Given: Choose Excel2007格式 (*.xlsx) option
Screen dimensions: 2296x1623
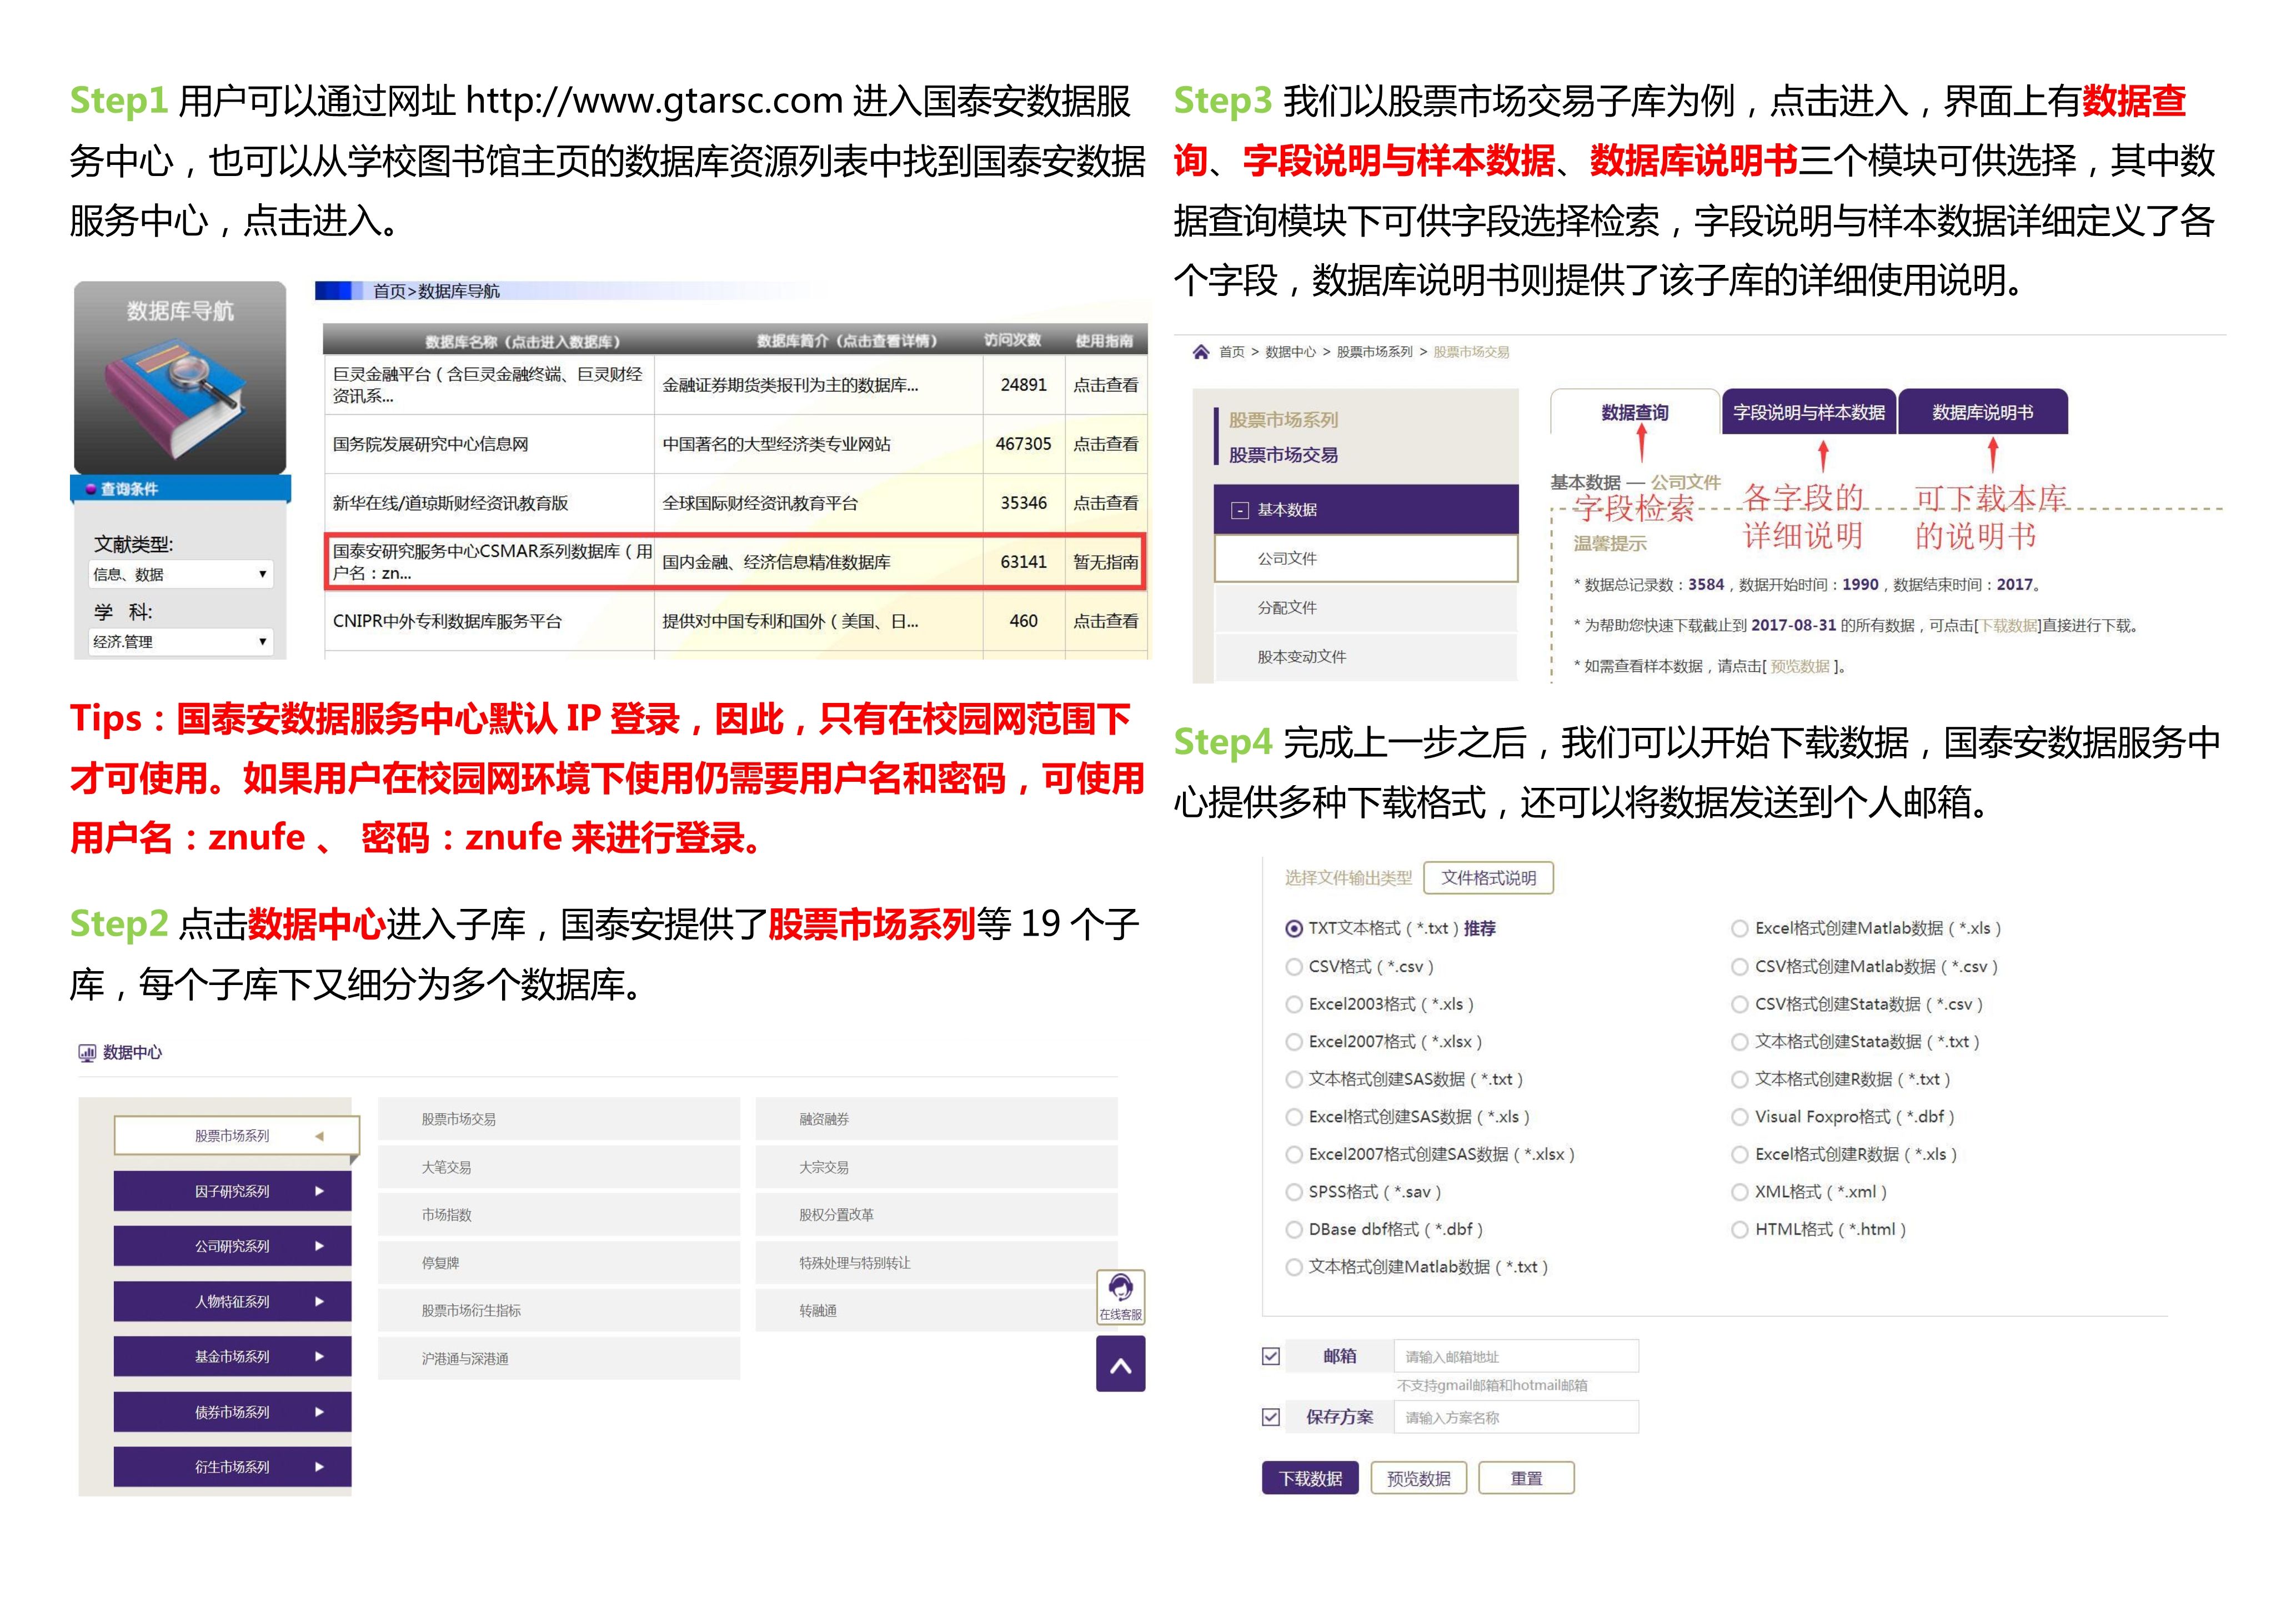Looking at the screenshot, I should coord(1293,1042).
